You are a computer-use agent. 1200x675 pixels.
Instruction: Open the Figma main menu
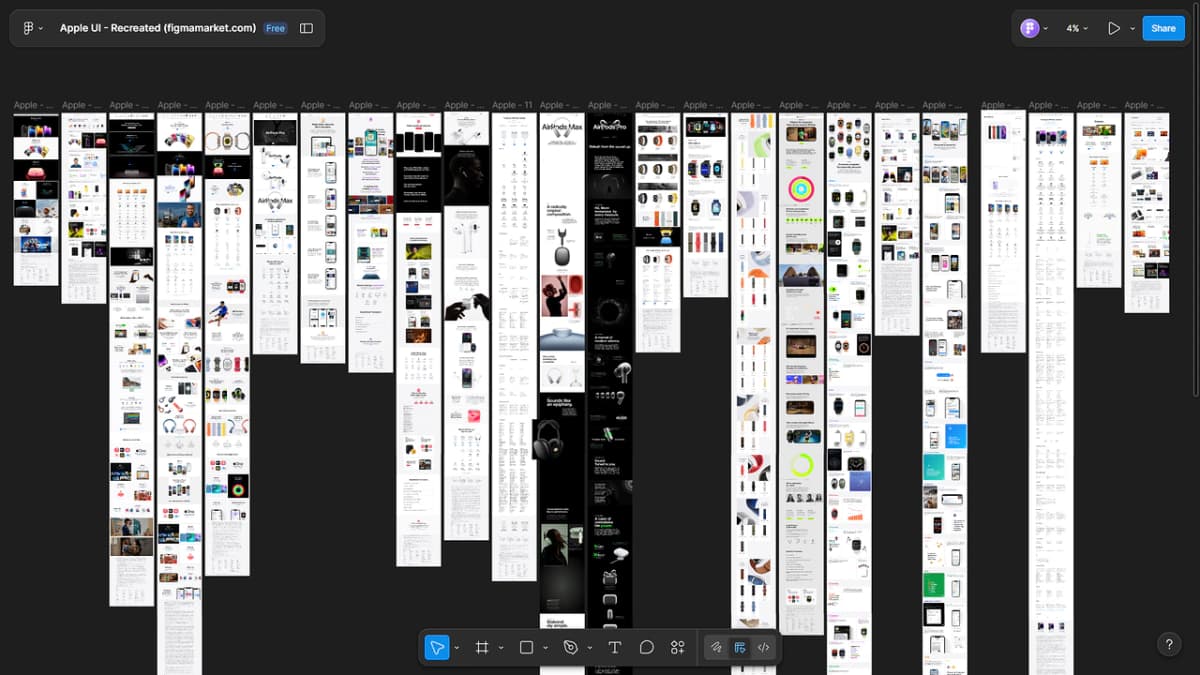tap(32, 28)
